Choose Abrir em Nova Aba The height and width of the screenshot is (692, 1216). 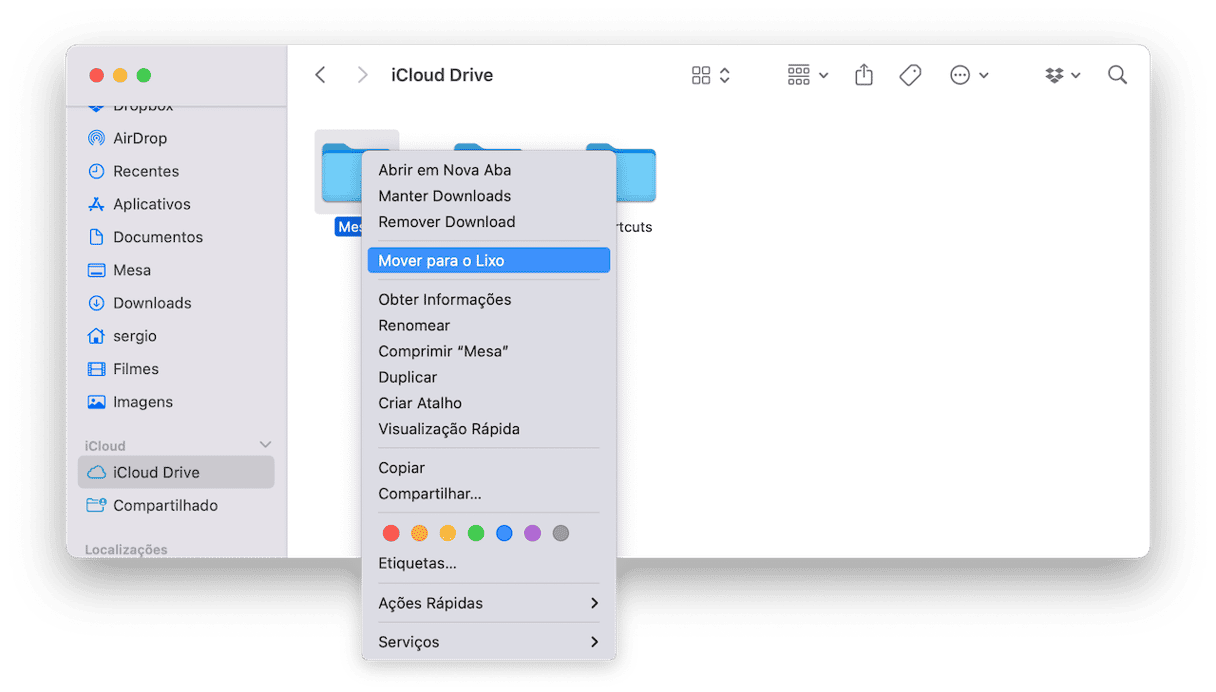point(488,170)
